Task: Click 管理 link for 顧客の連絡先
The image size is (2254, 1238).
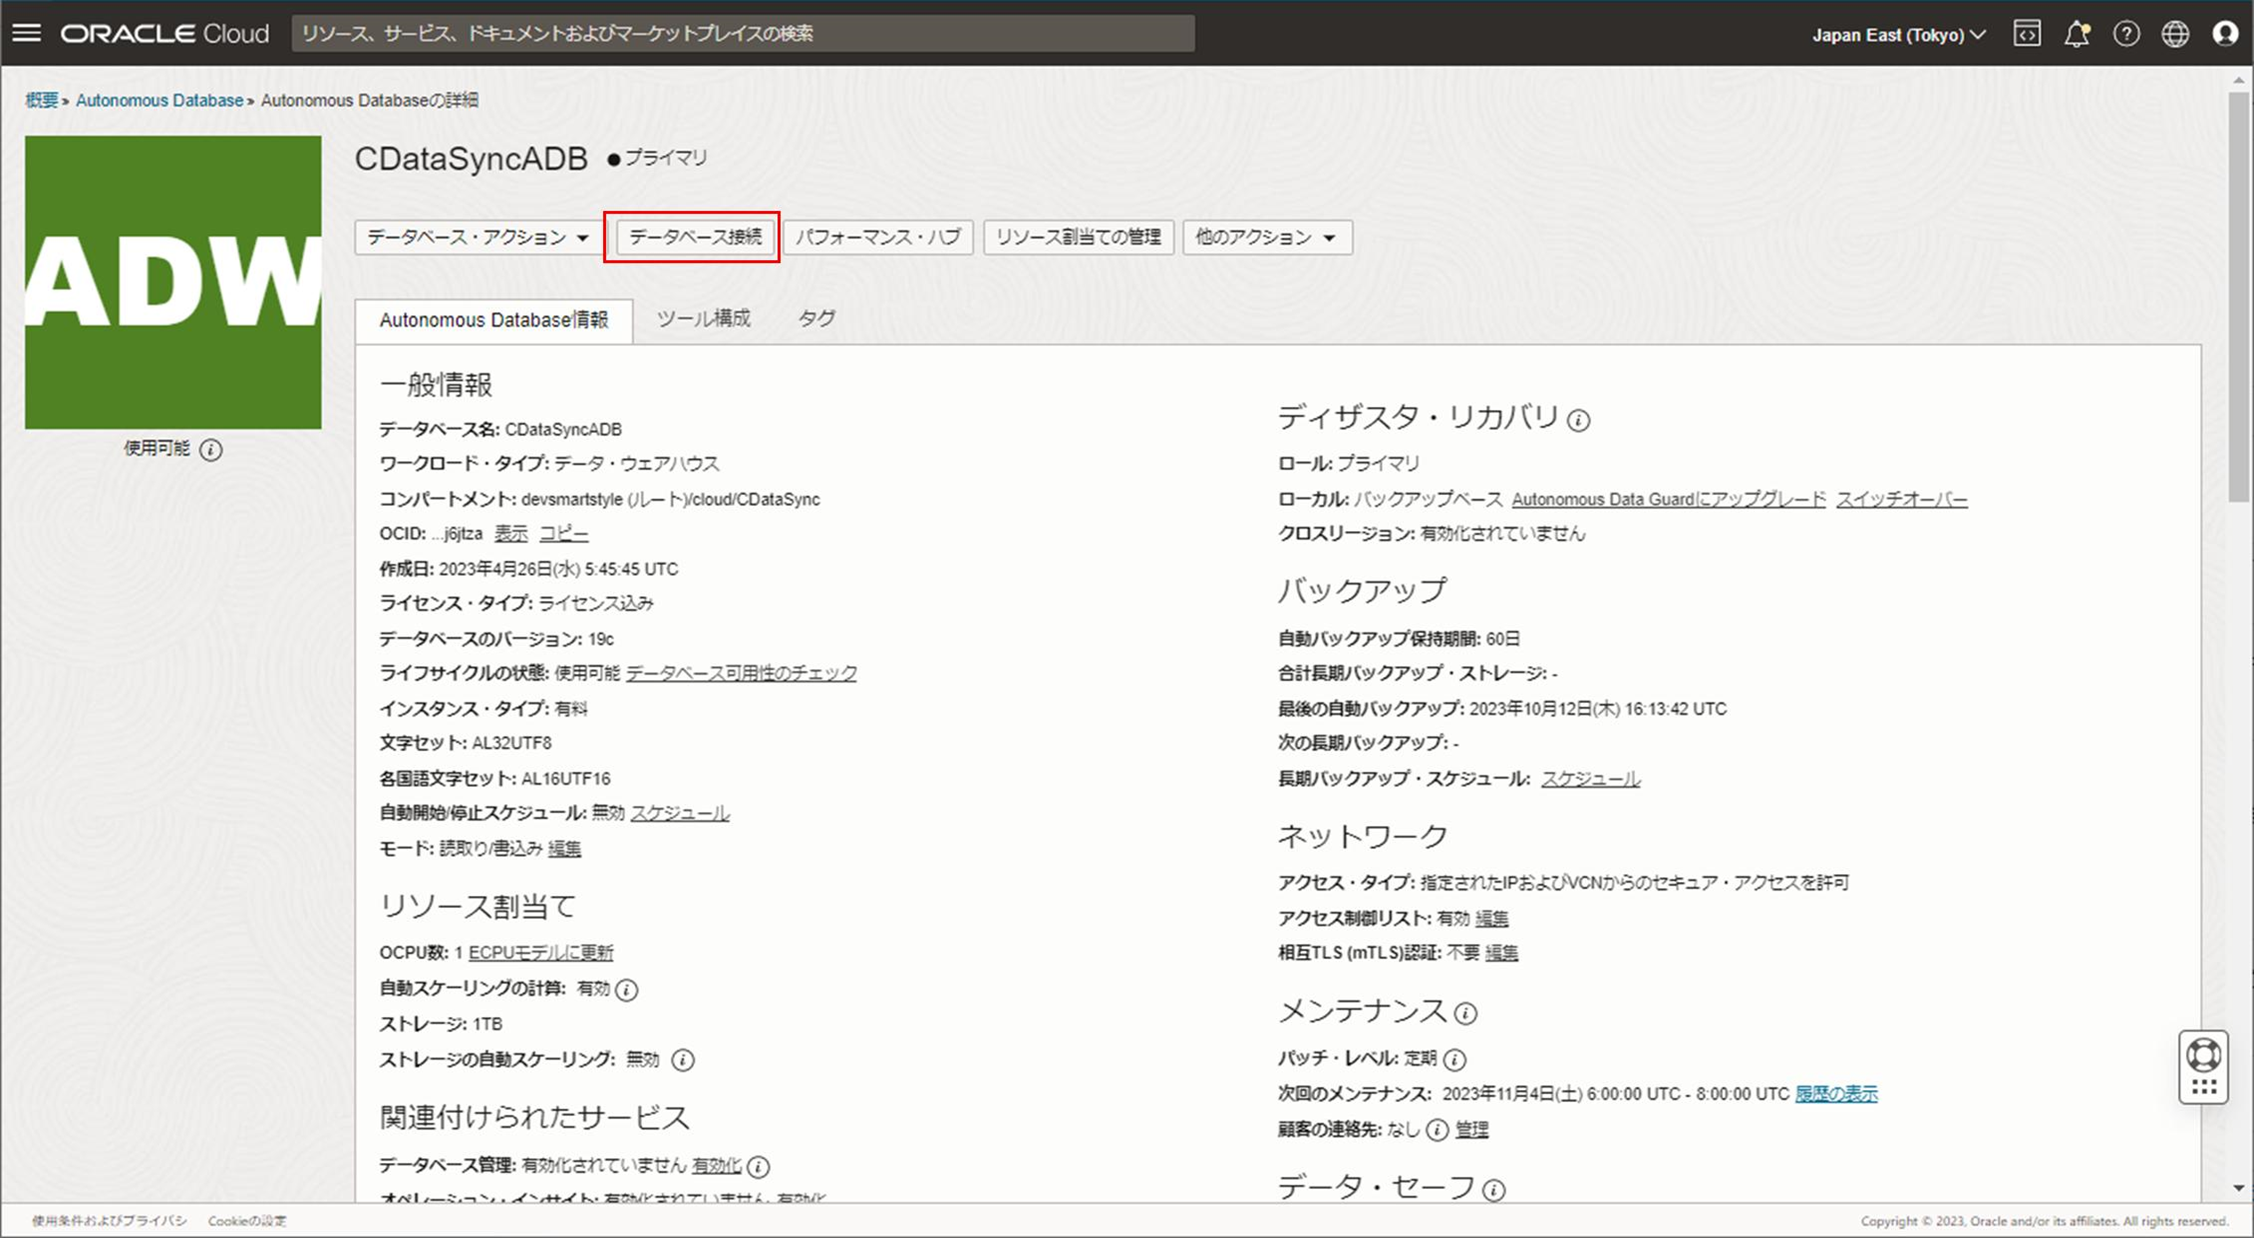Action: (x=1471, y=1129)
